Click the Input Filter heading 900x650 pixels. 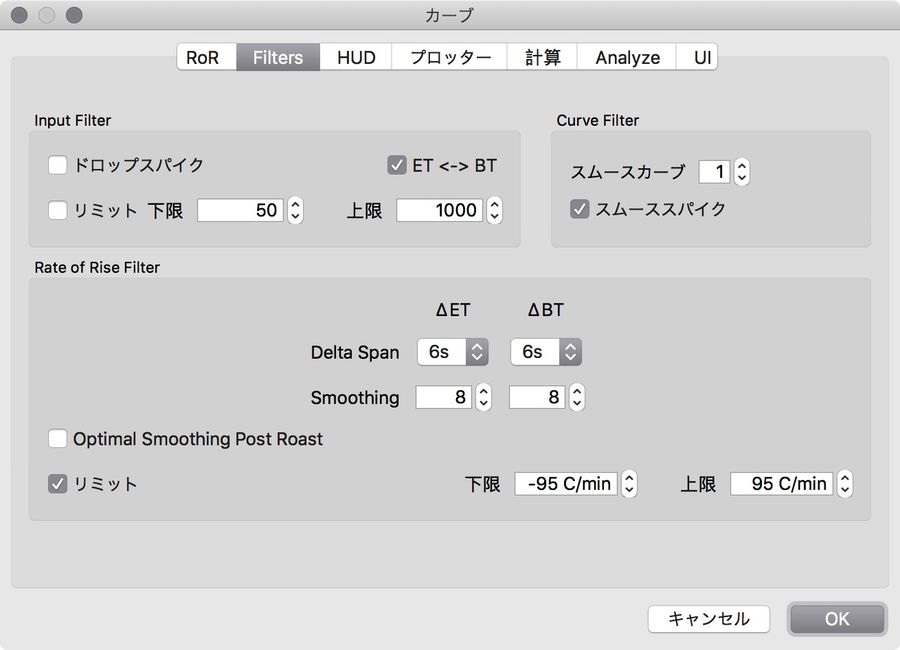(73, 121)
